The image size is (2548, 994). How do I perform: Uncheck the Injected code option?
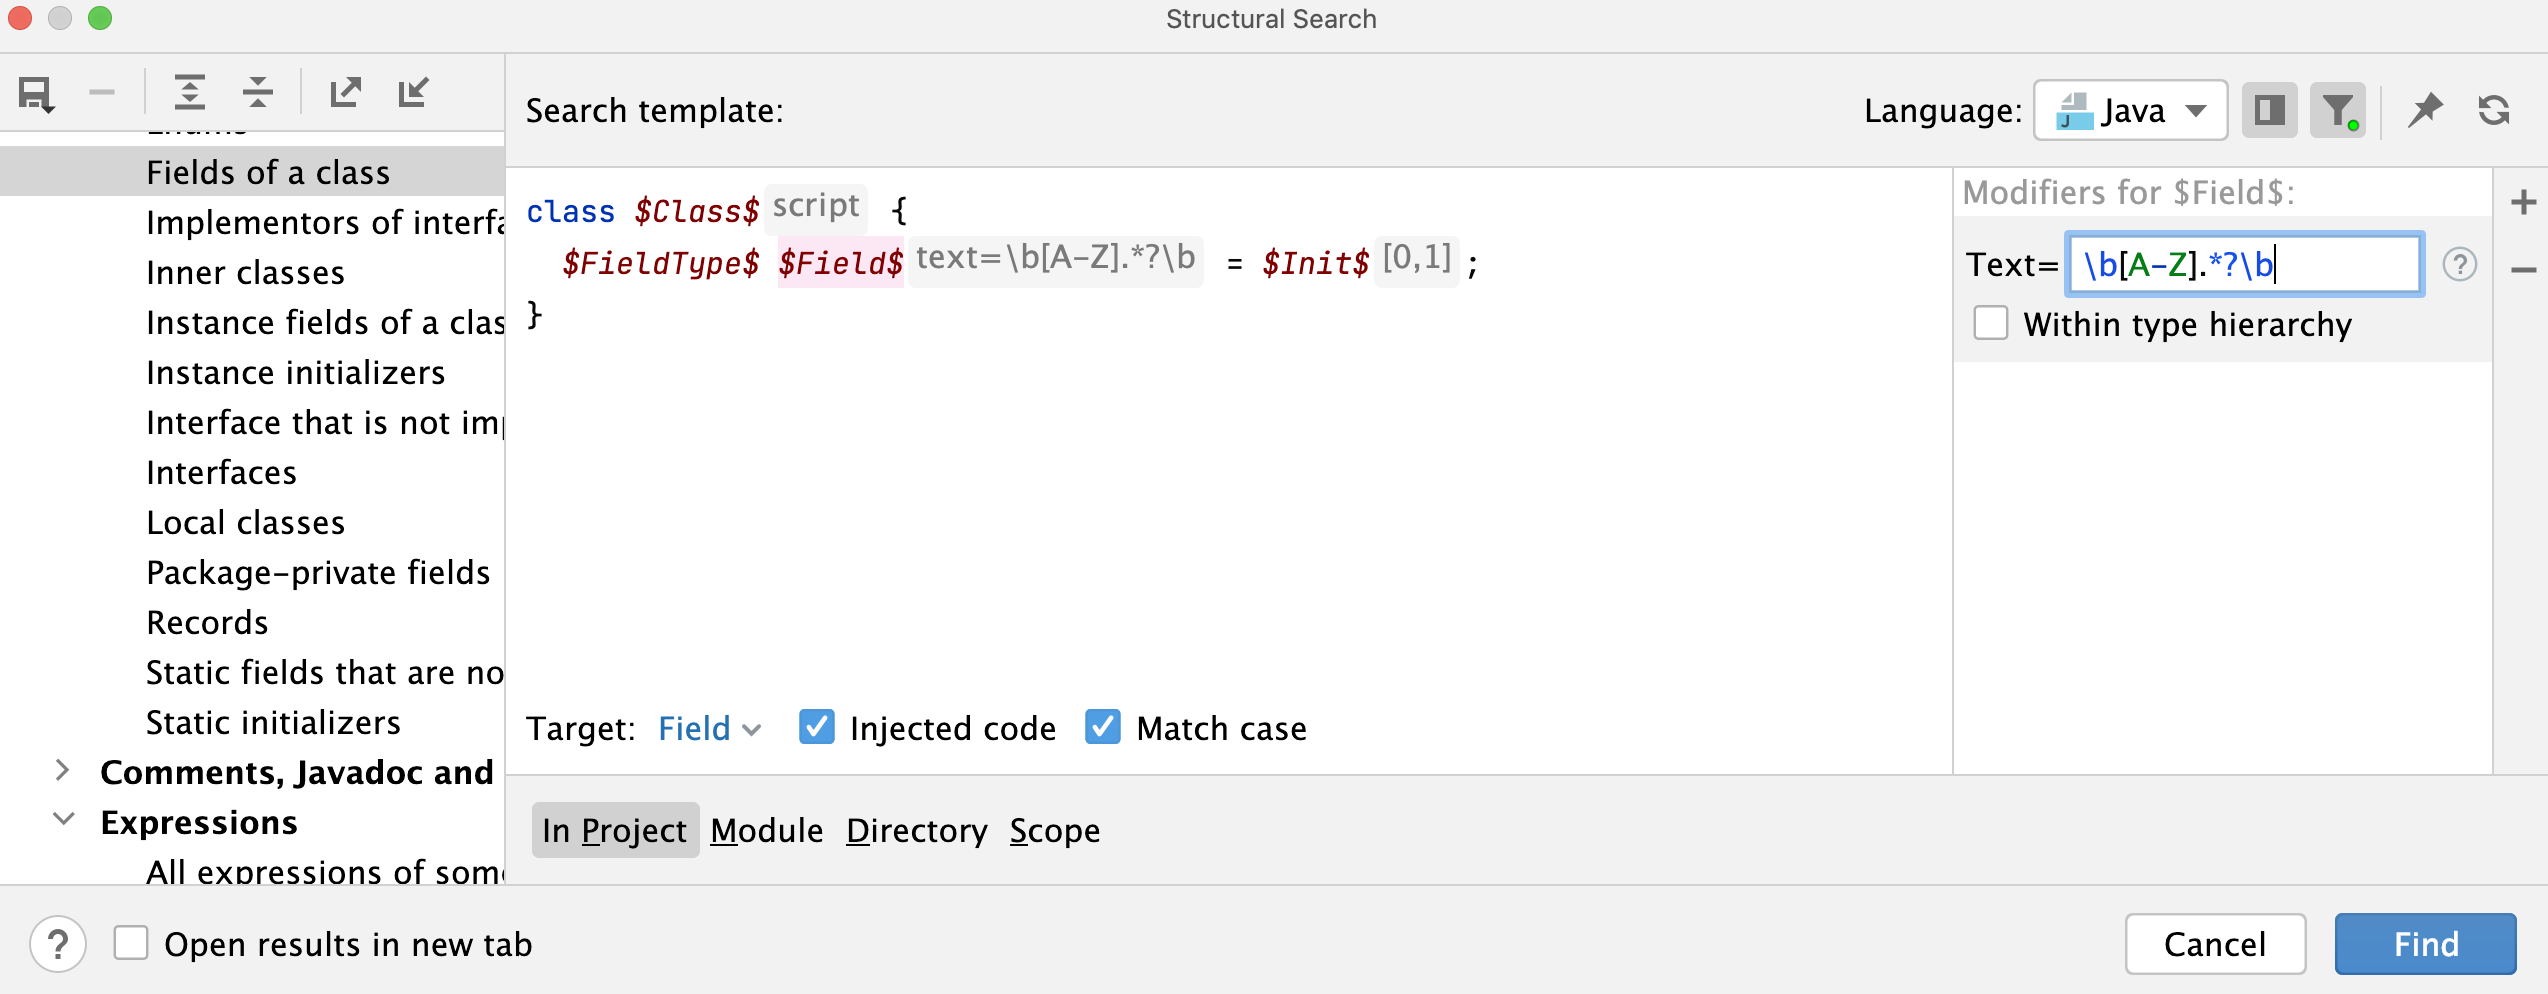(x=817, y=728)
